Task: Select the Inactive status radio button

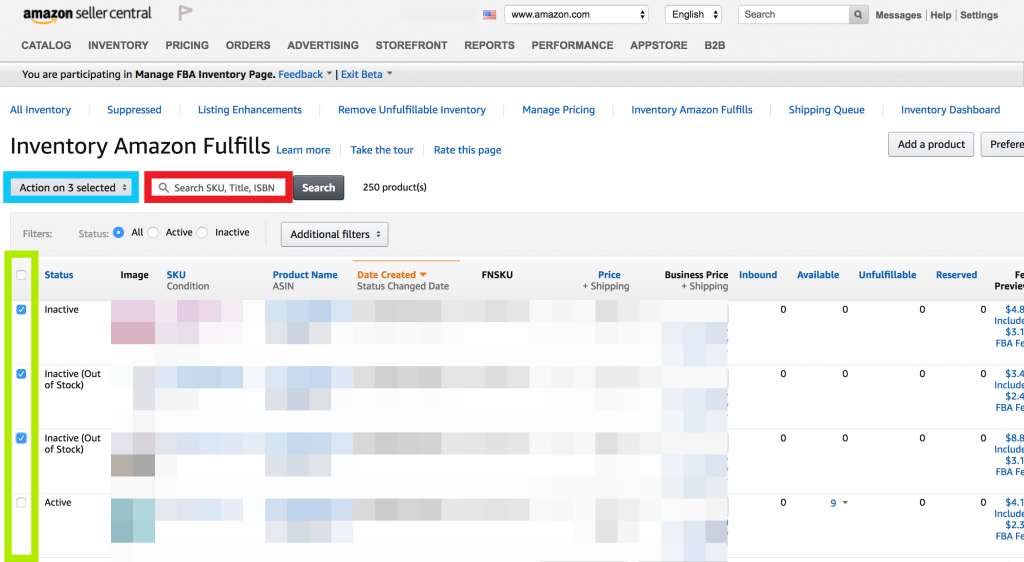Action: click(x=202, y=232)
